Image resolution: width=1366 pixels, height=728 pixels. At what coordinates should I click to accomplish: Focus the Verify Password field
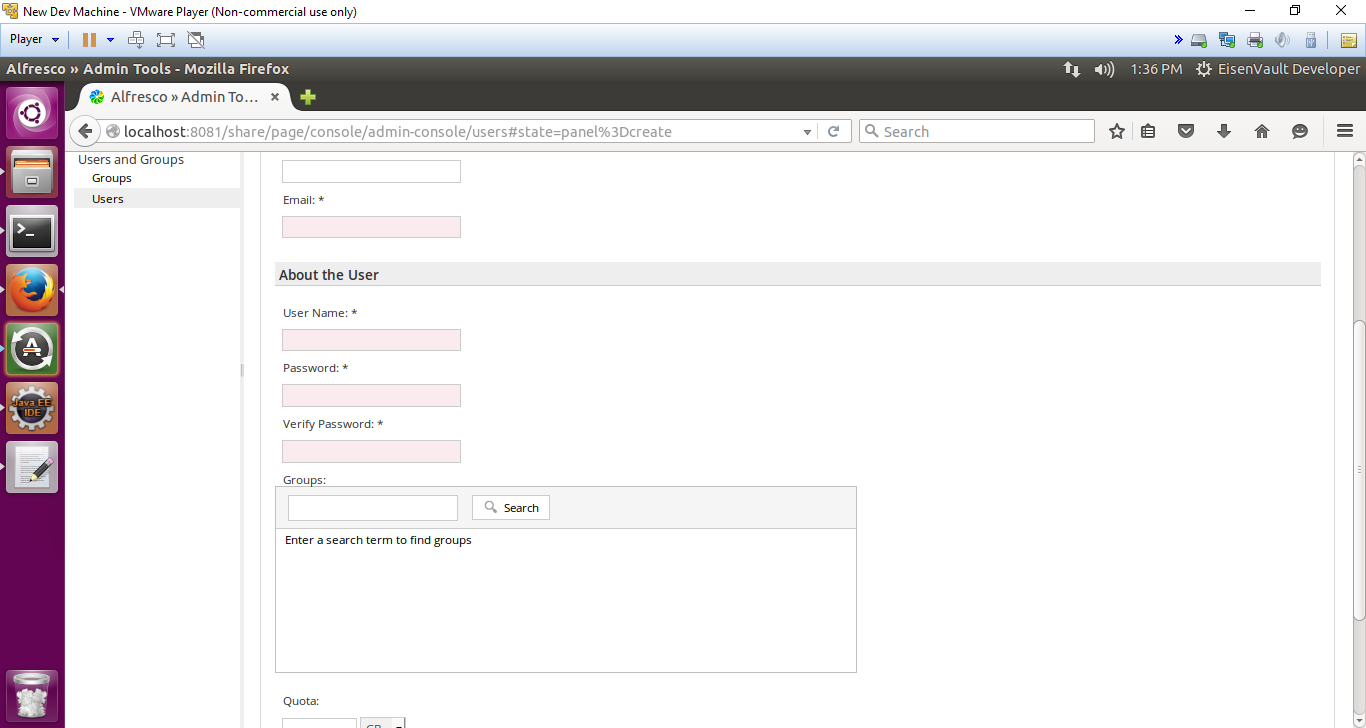(x=371, y=451)
